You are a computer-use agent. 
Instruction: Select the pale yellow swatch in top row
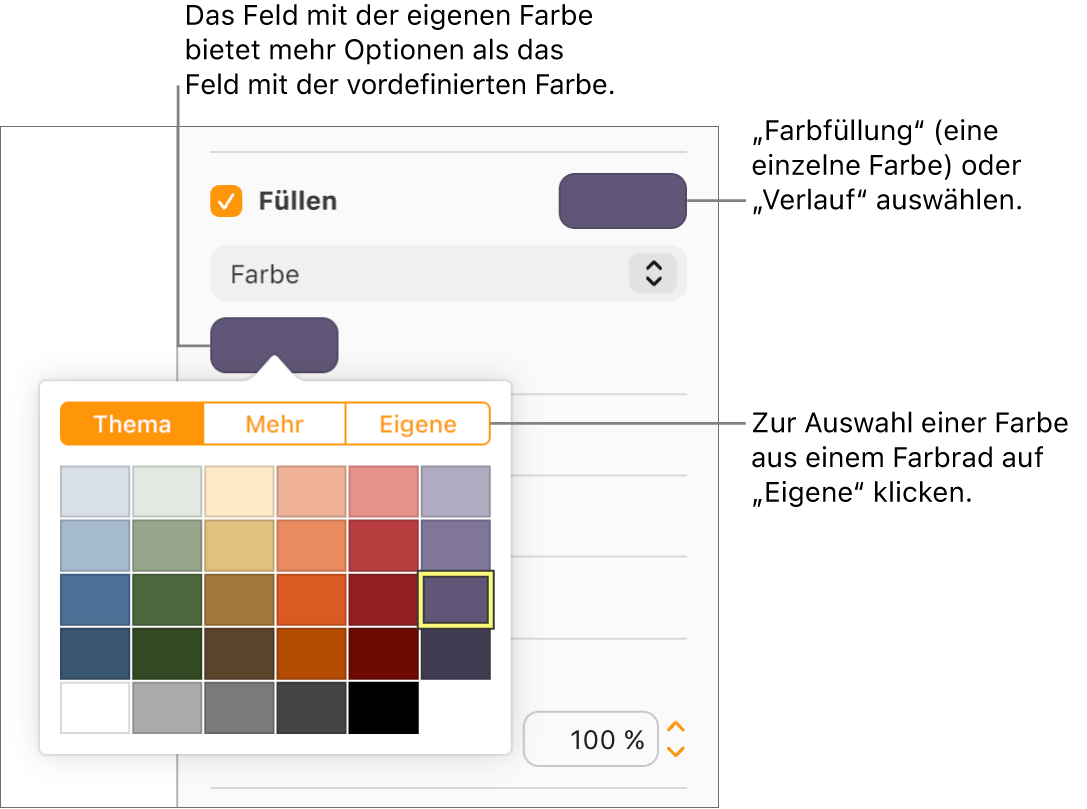tap(239, 490)
